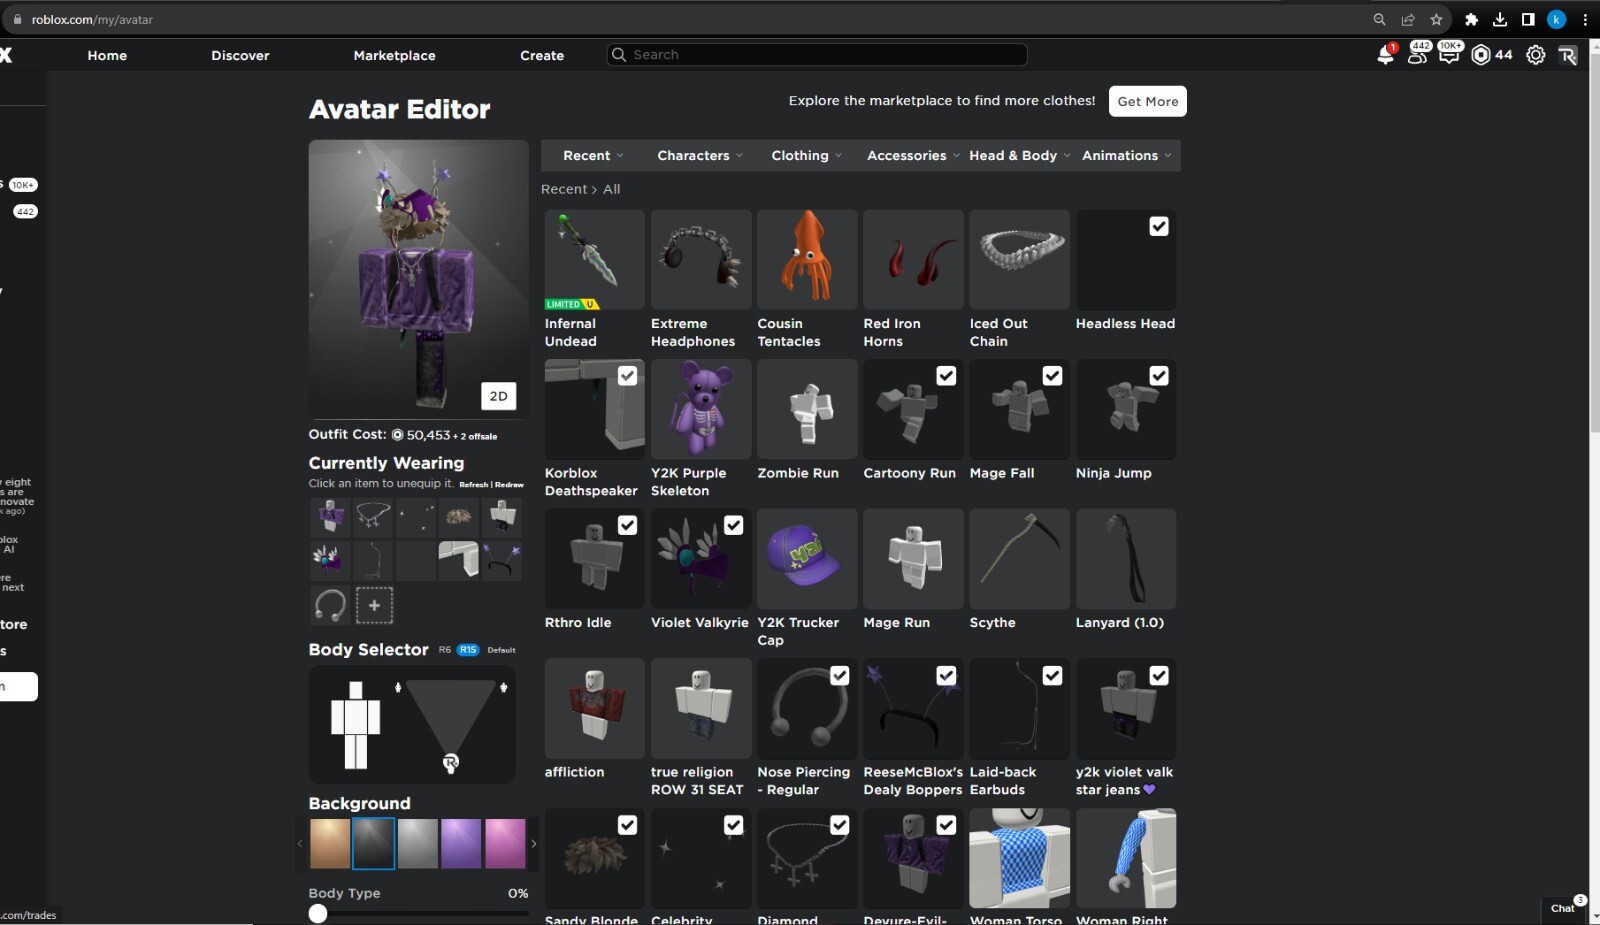
Task: Click the plus slot under Currently Wearing
Action: point(375,605)
